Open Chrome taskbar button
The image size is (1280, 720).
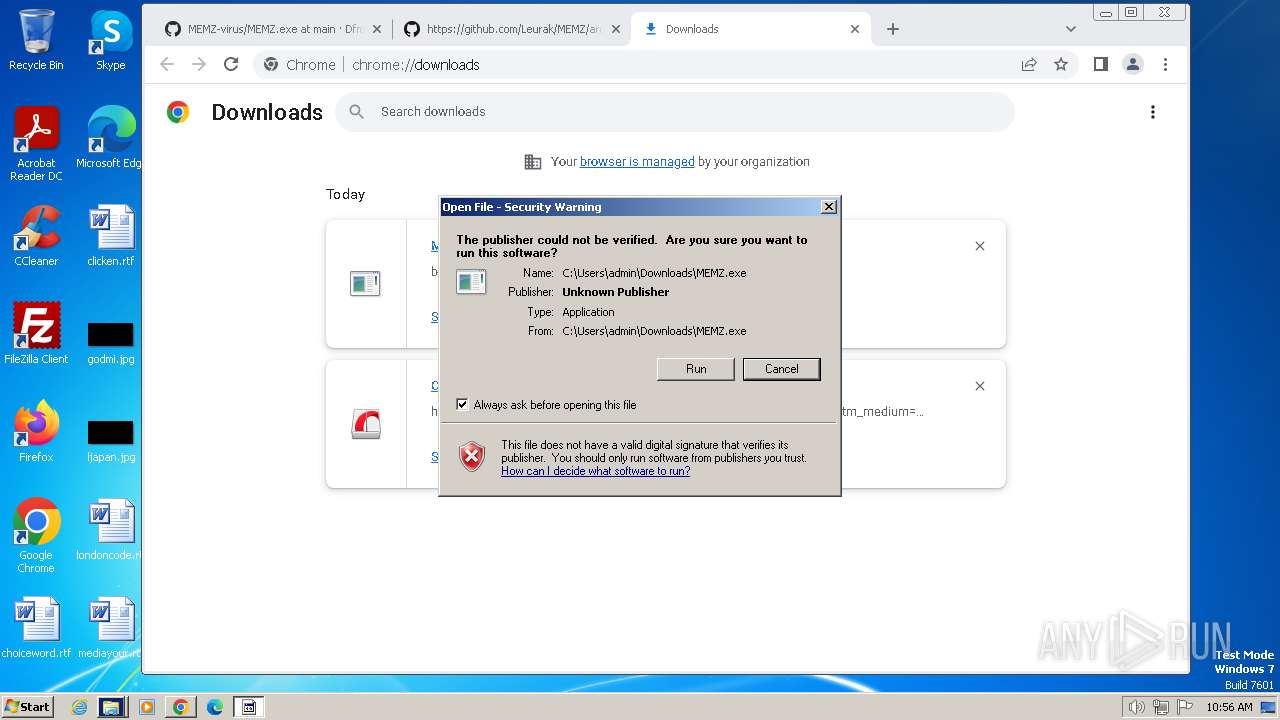(180, 707)
